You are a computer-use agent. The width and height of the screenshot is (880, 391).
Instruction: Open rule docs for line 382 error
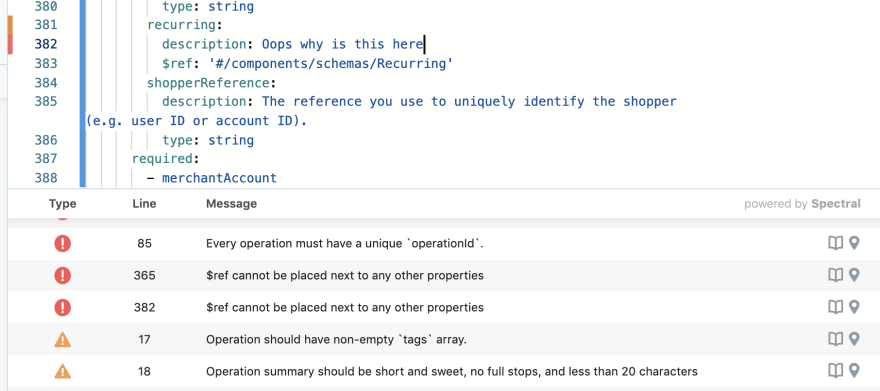click(x=836, y=307)
